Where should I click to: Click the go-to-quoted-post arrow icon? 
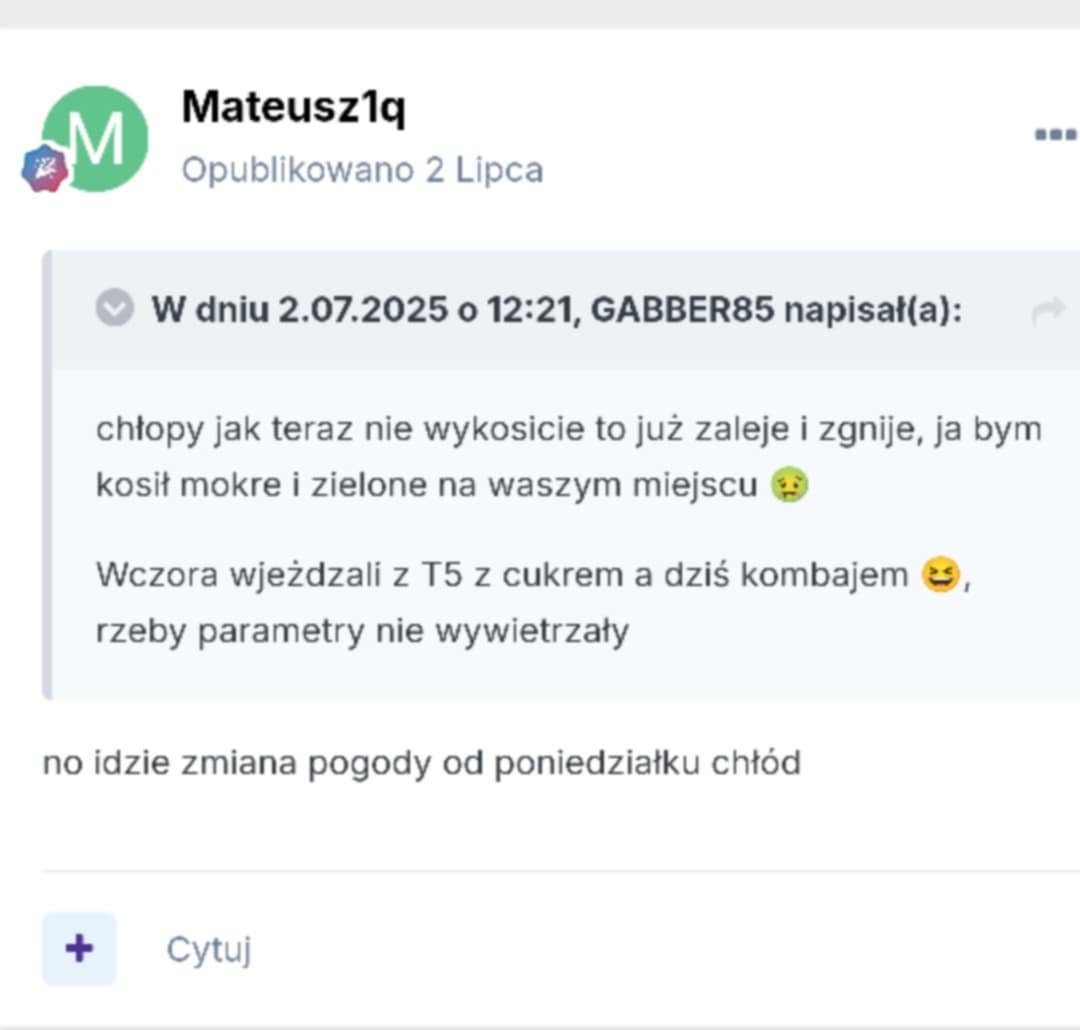point(1047,313)
